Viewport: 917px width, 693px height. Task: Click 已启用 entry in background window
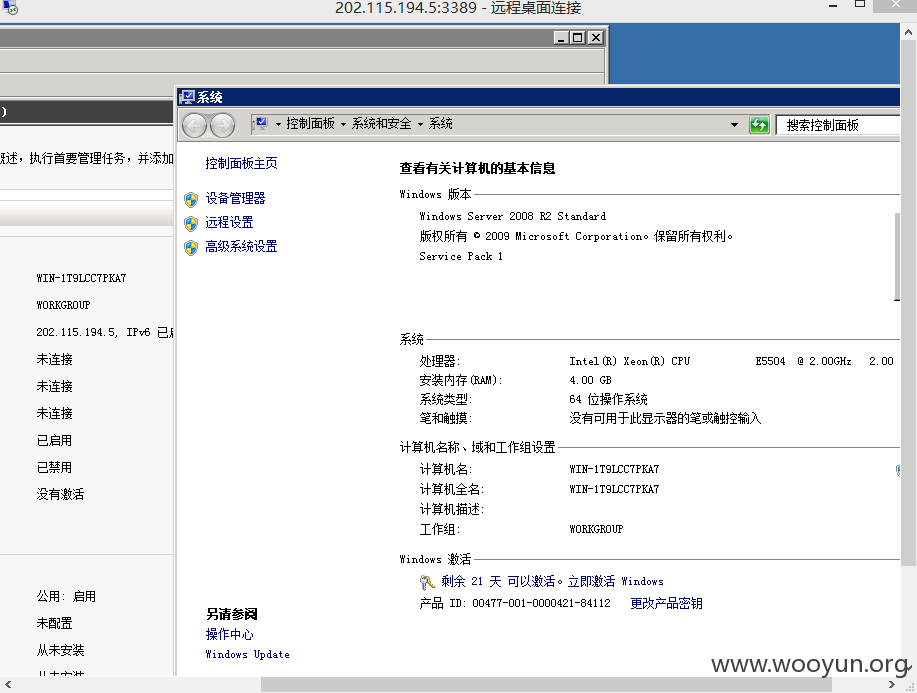click(x=54, y=440)
